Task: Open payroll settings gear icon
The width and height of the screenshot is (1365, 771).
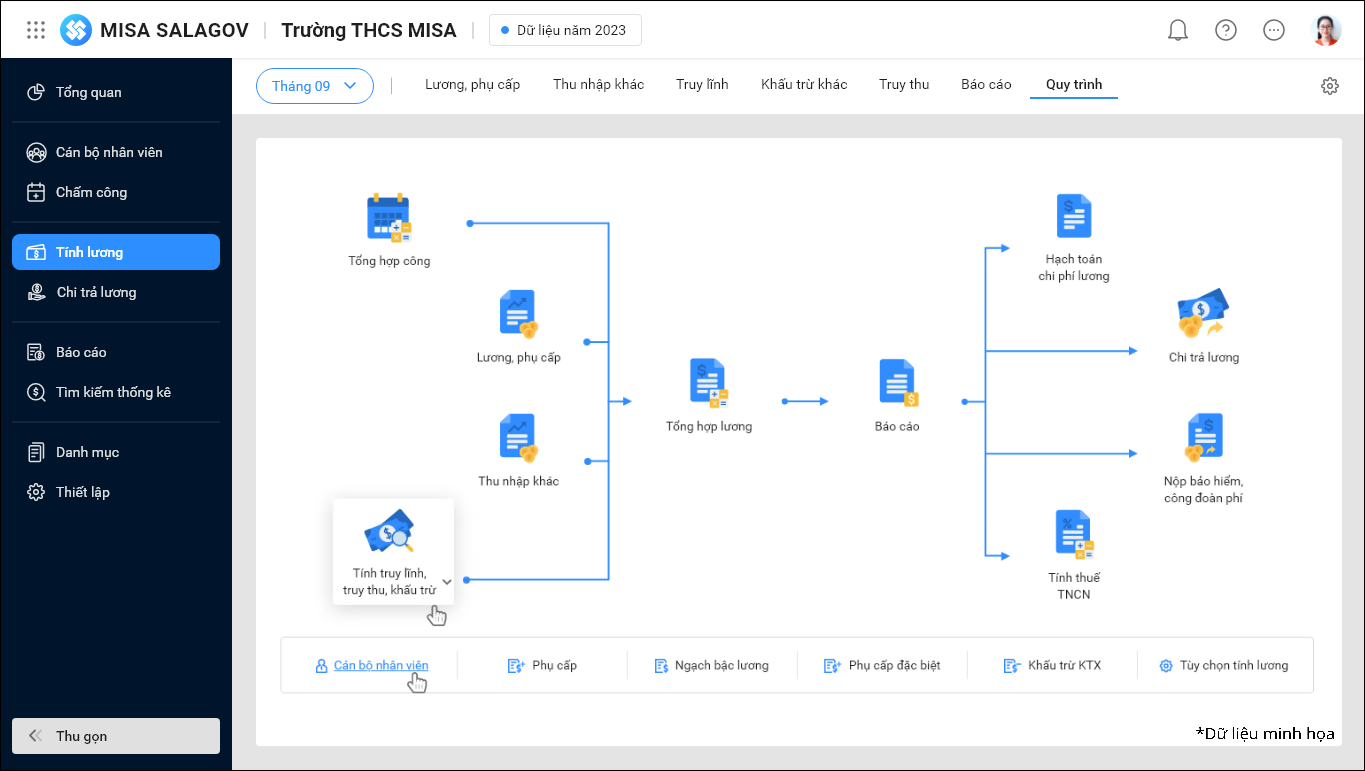Action: click(x=1330, y=86)
